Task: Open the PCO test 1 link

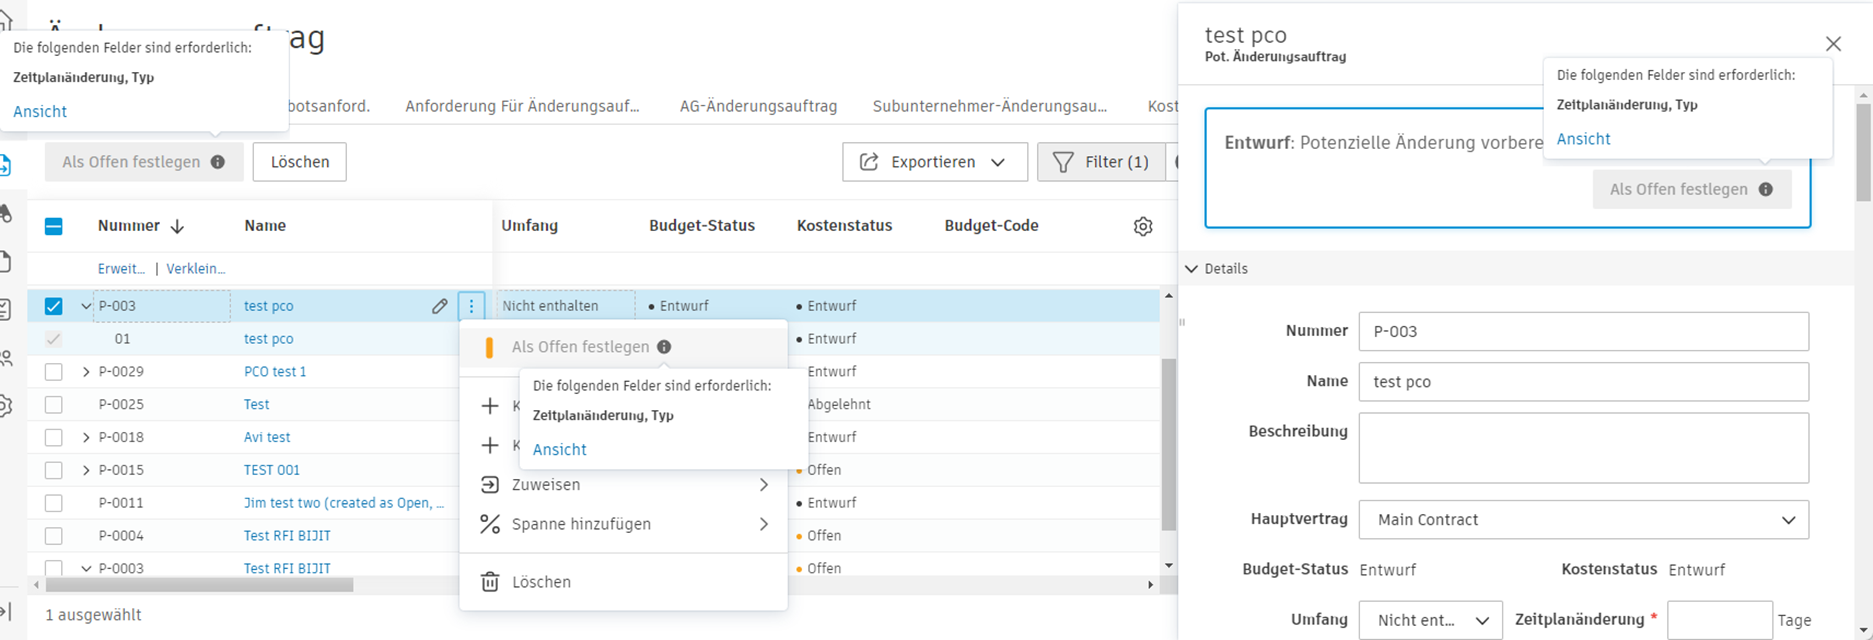Action: tap(275, 372)
